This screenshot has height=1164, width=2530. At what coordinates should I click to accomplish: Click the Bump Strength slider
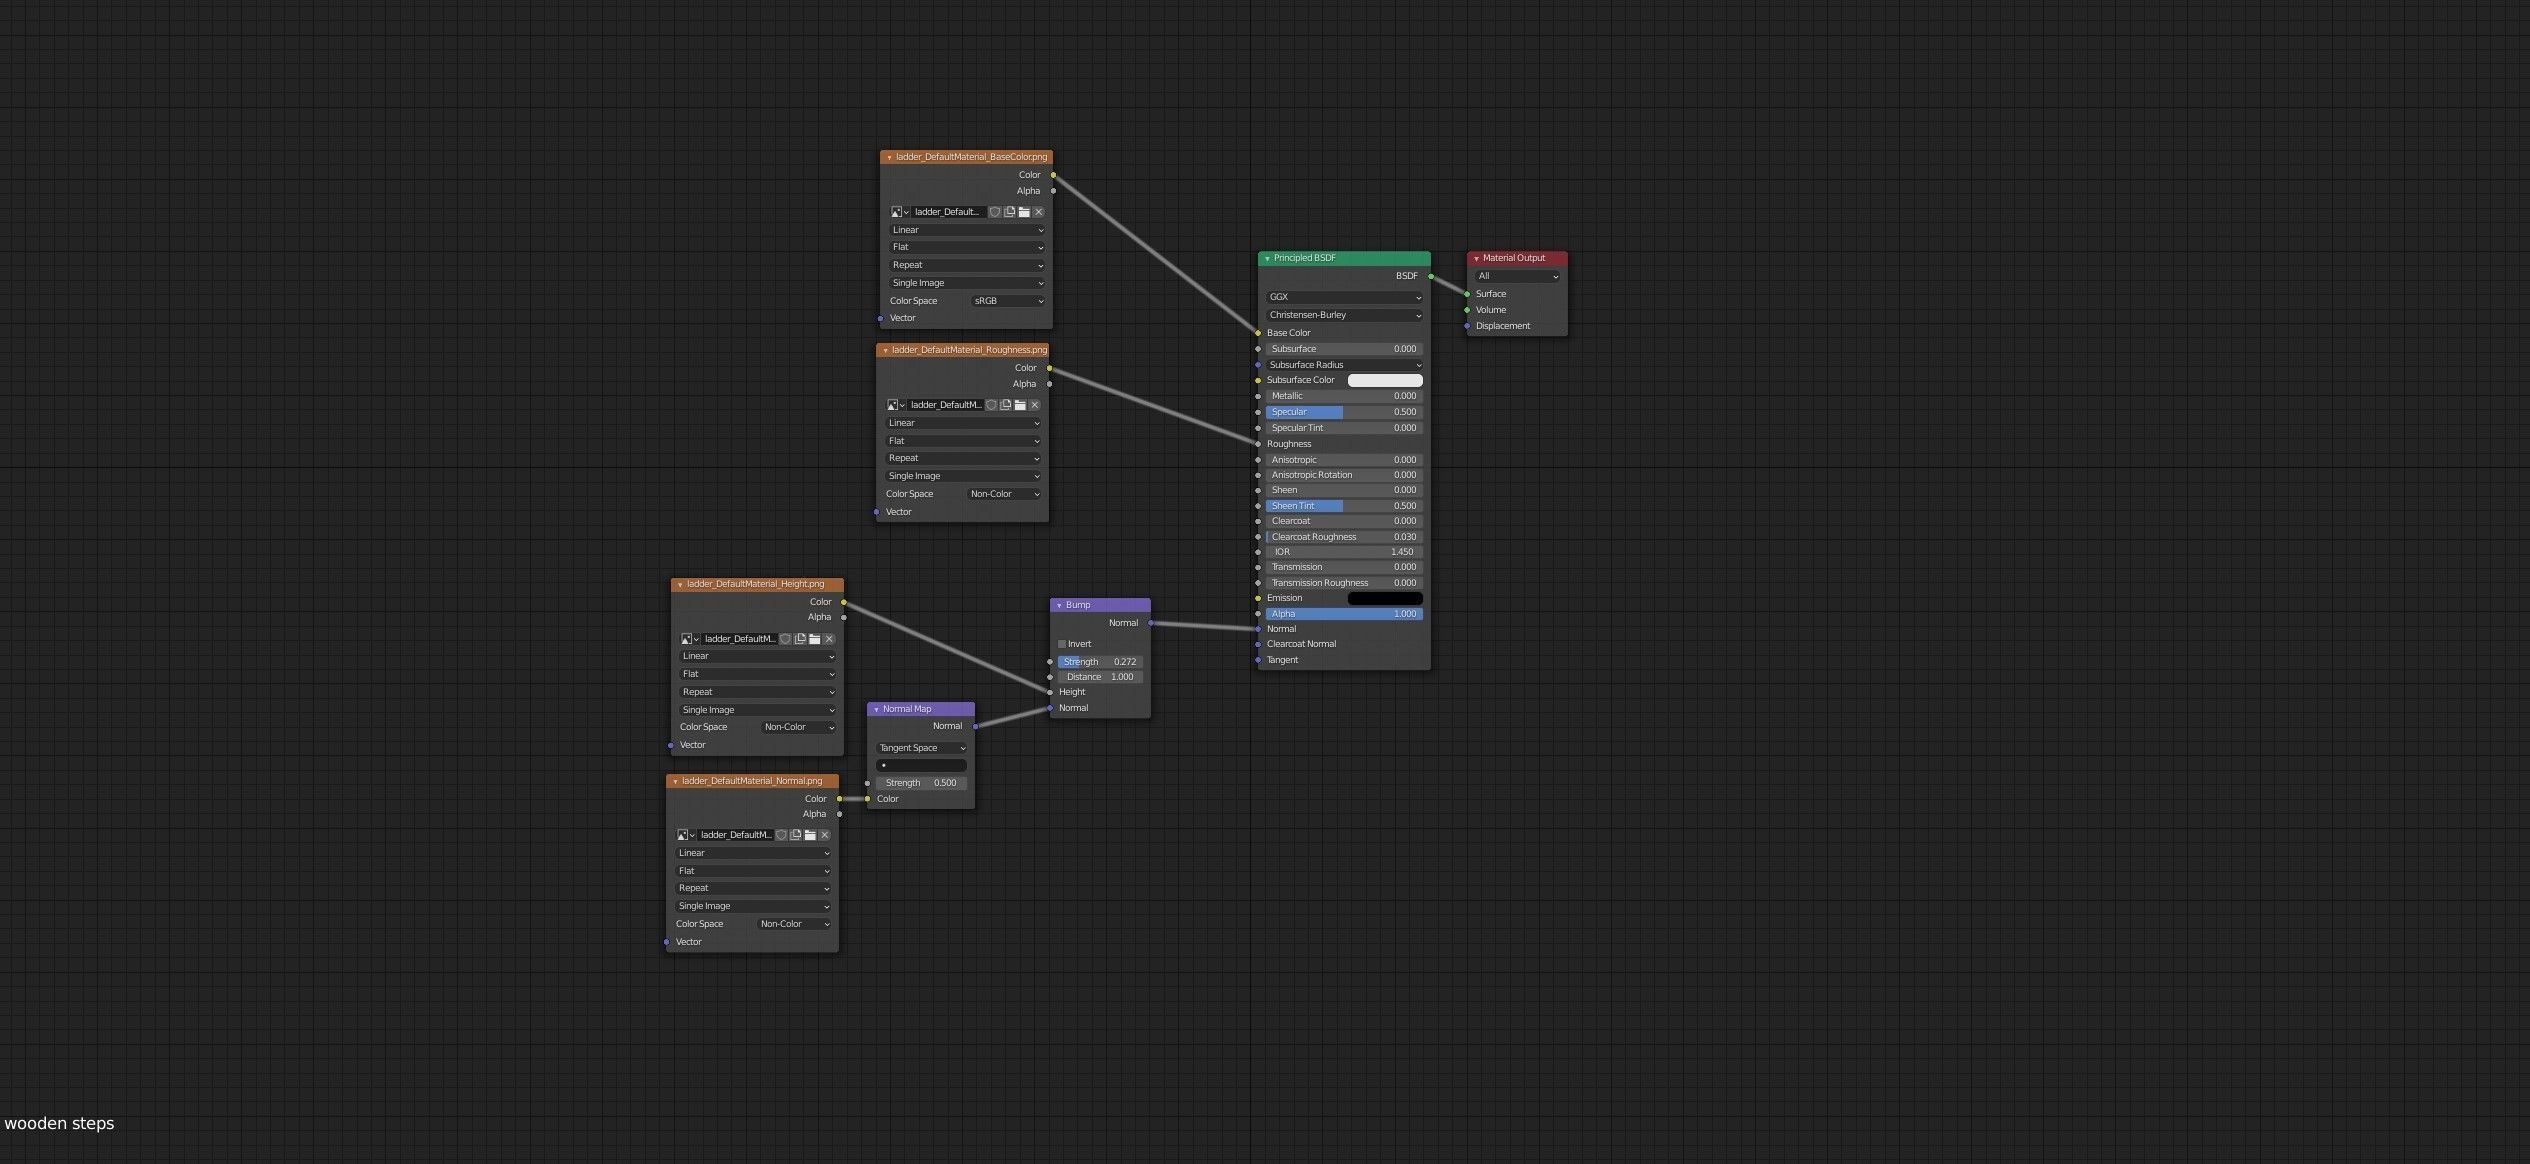(1099, 662)
